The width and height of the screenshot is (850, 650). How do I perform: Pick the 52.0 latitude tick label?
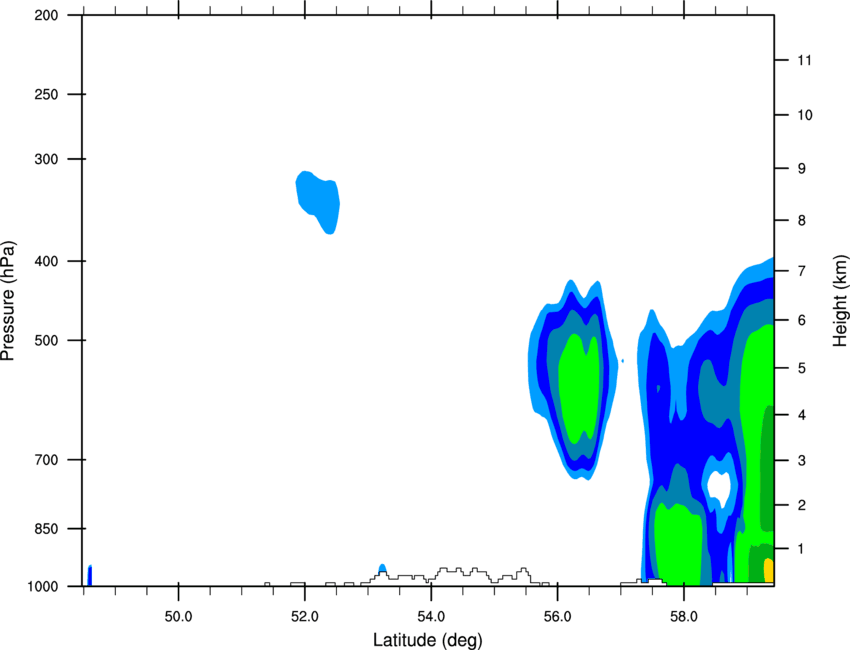[x=305, y=617]
